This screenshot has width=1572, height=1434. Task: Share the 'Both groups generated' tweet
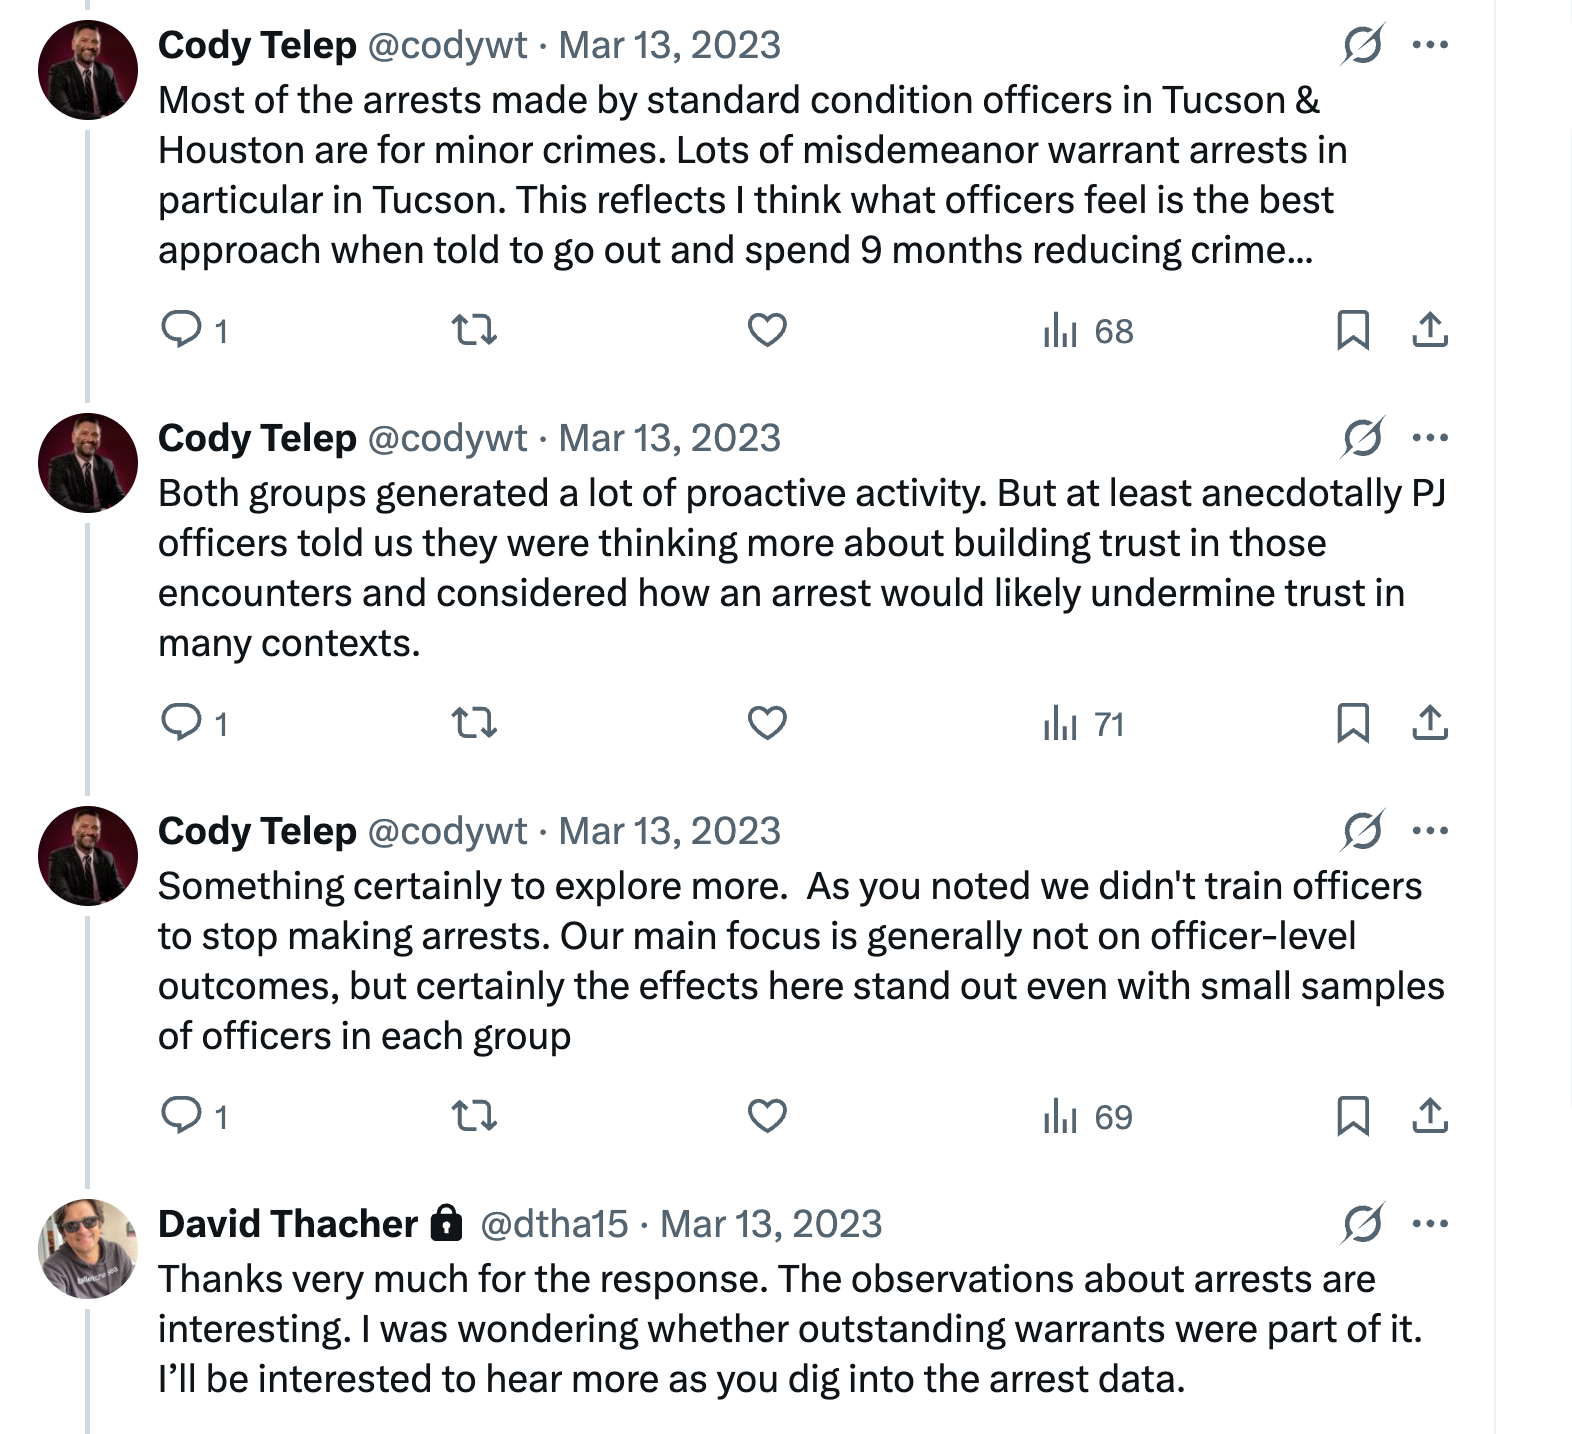click(x=1430, y=722)
